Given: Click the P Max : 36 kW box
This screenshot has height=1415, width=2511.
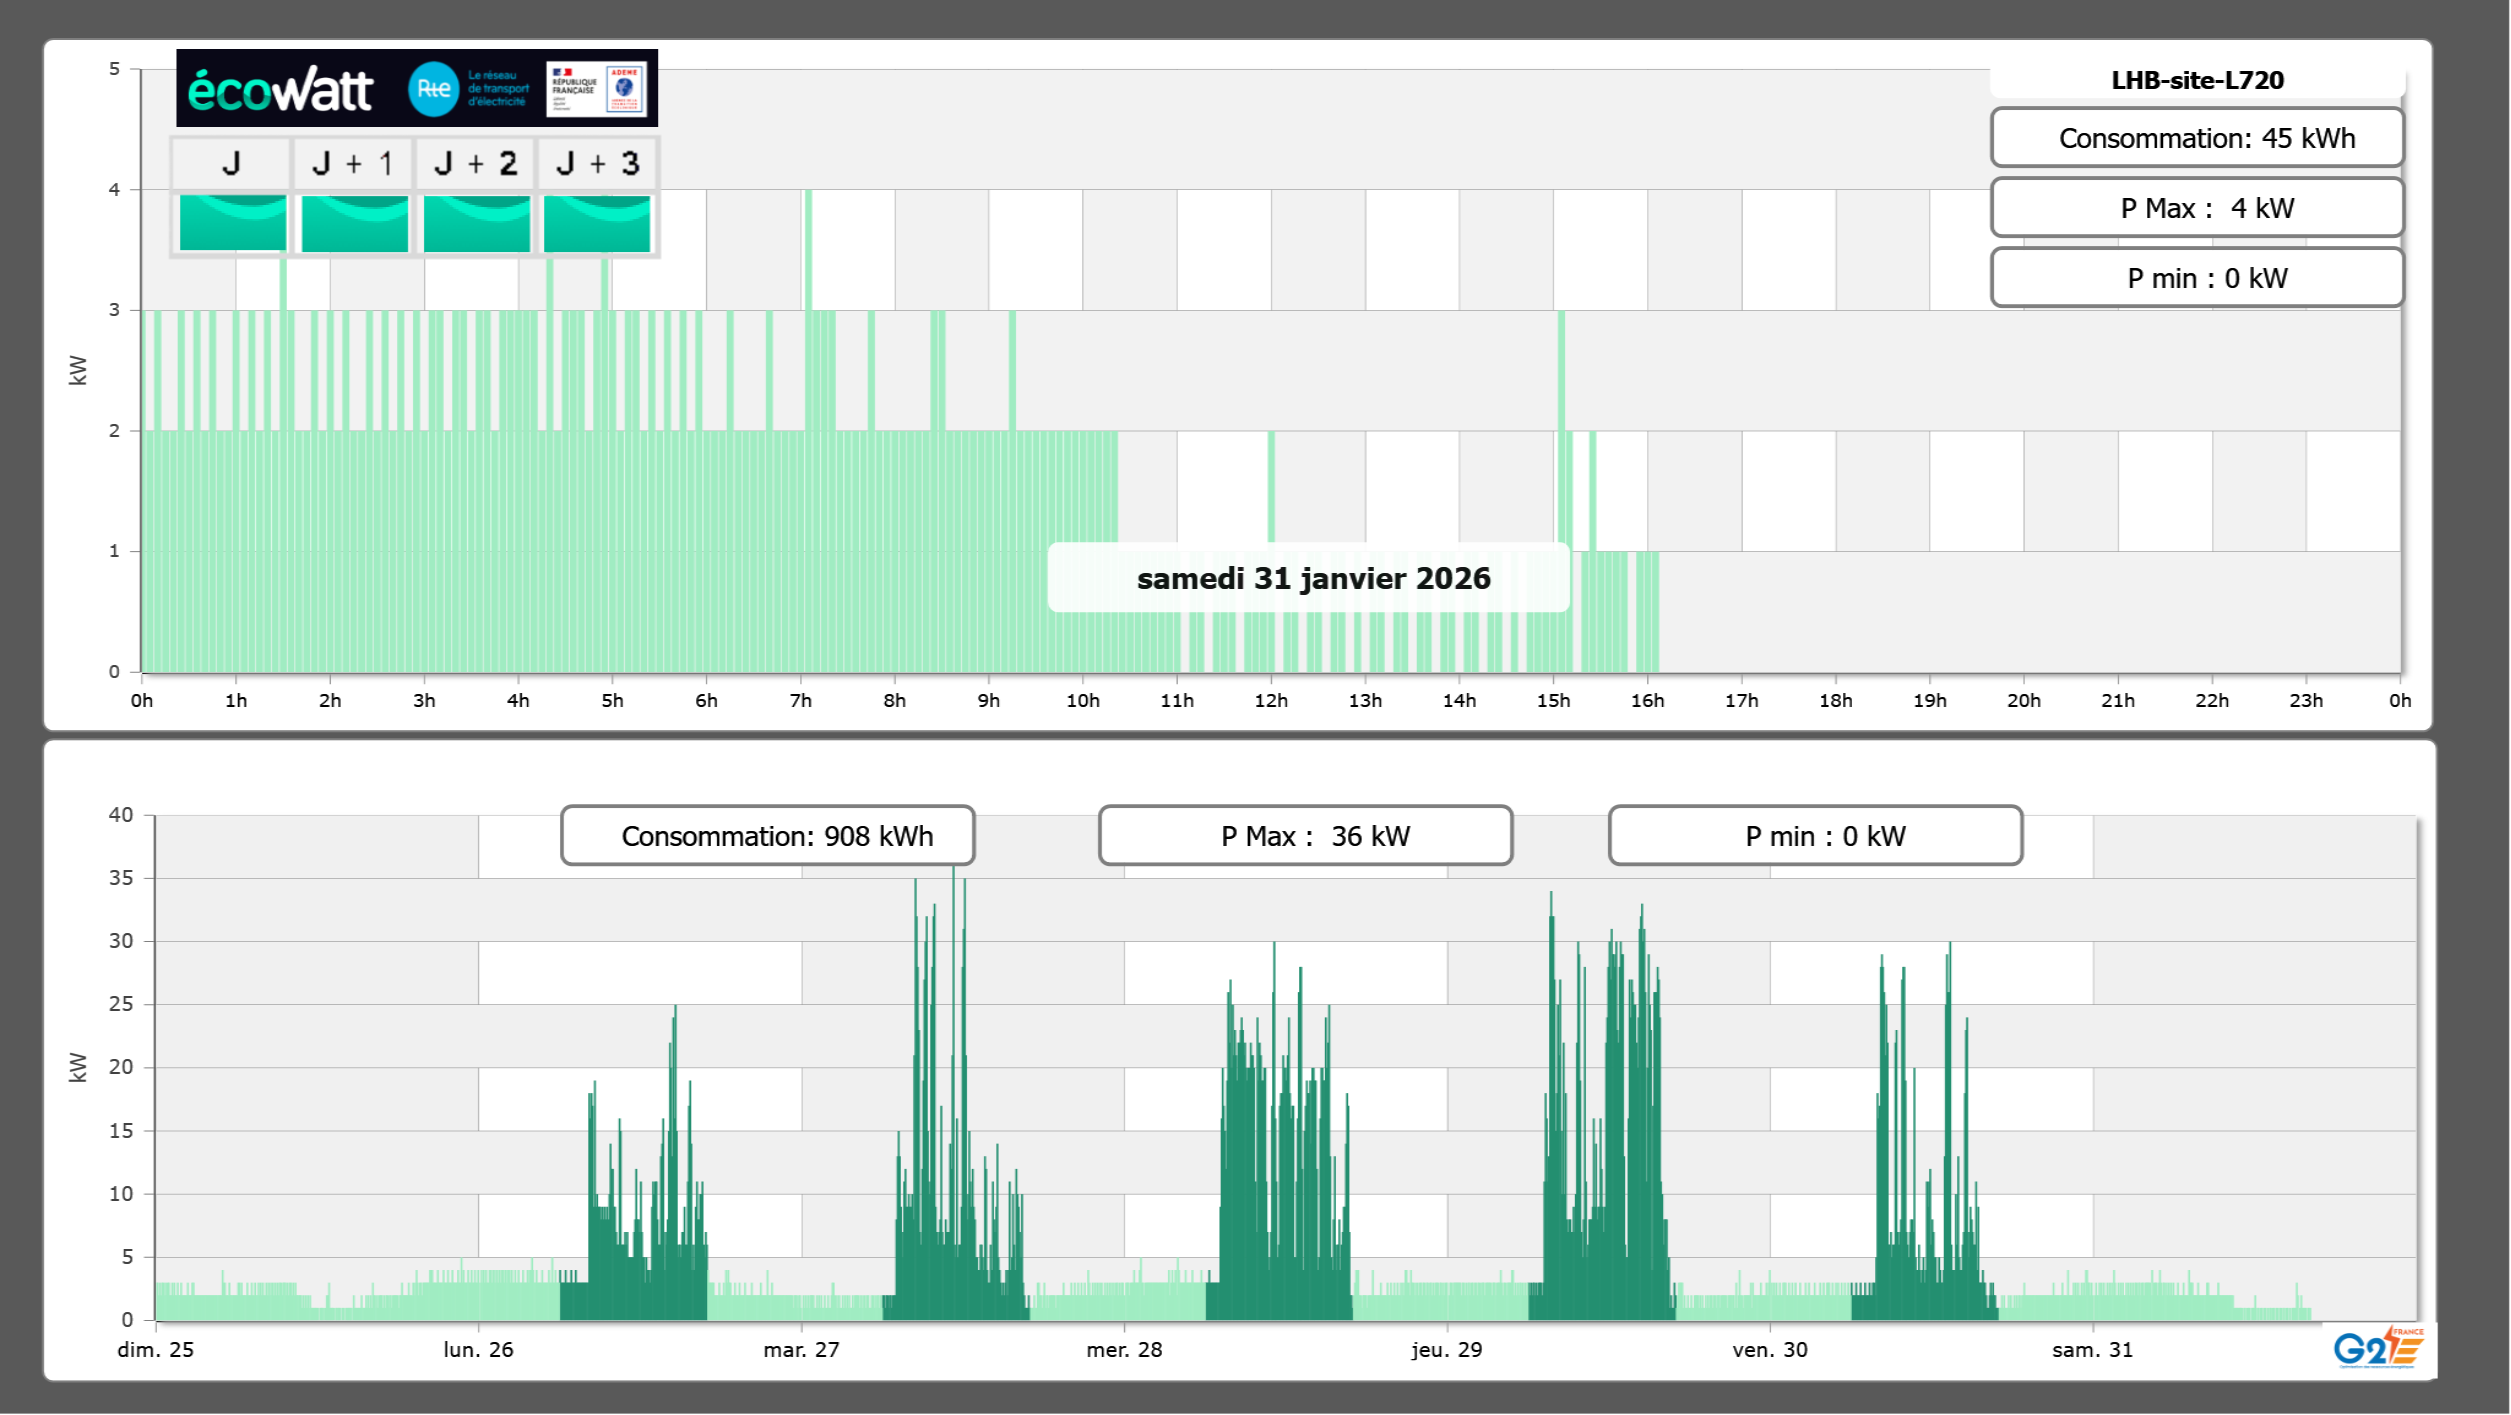Looking at the screenshot, I should tap(1305, 836).
